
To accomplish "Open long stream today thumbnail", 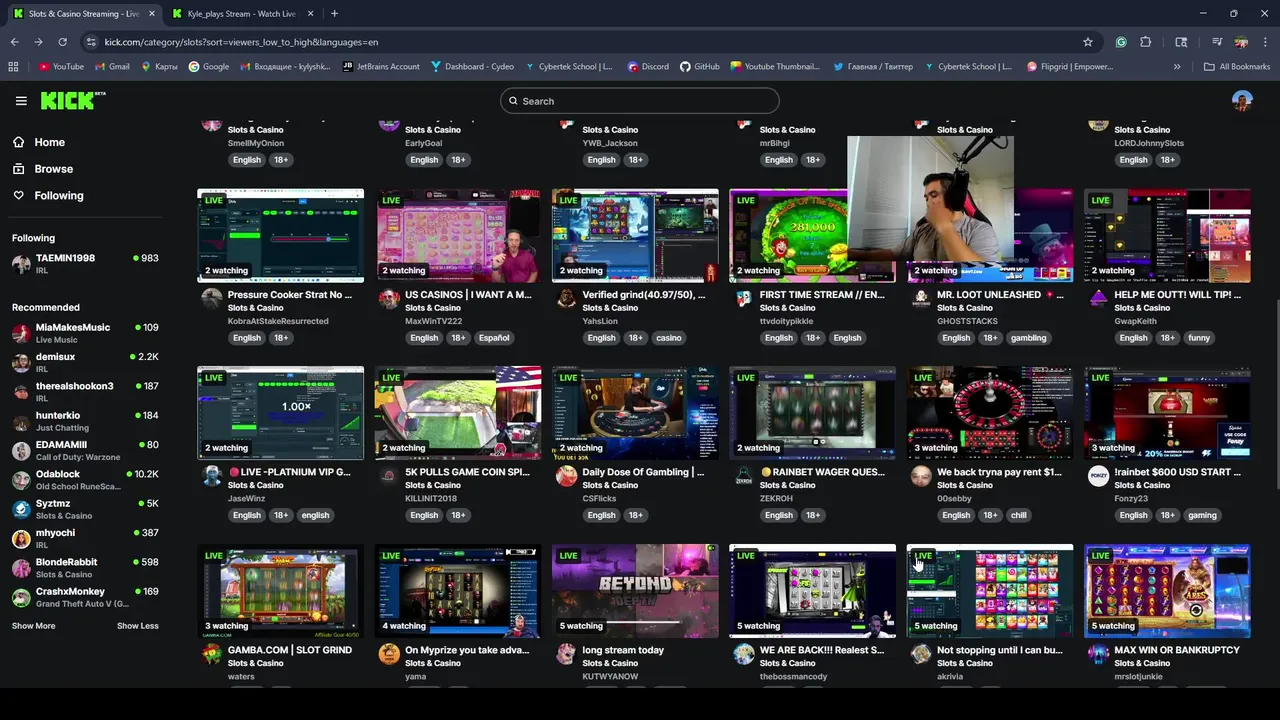I will (635, 591).
